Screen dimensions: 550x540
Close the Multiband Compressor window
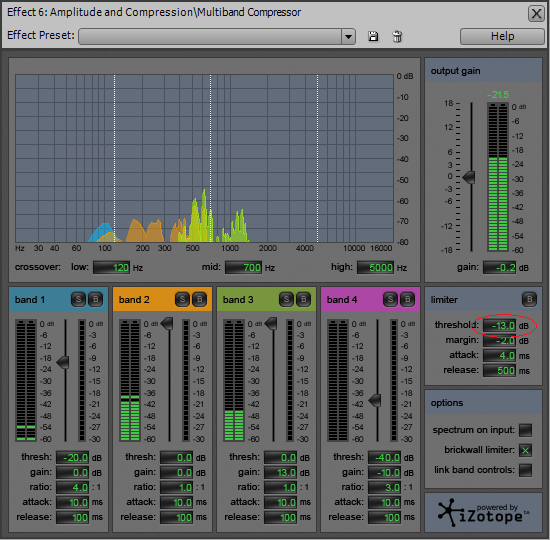coord(536,14)
